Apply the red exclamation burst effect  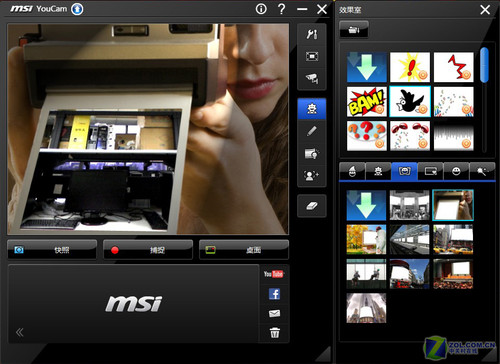(x=410, y=67)
